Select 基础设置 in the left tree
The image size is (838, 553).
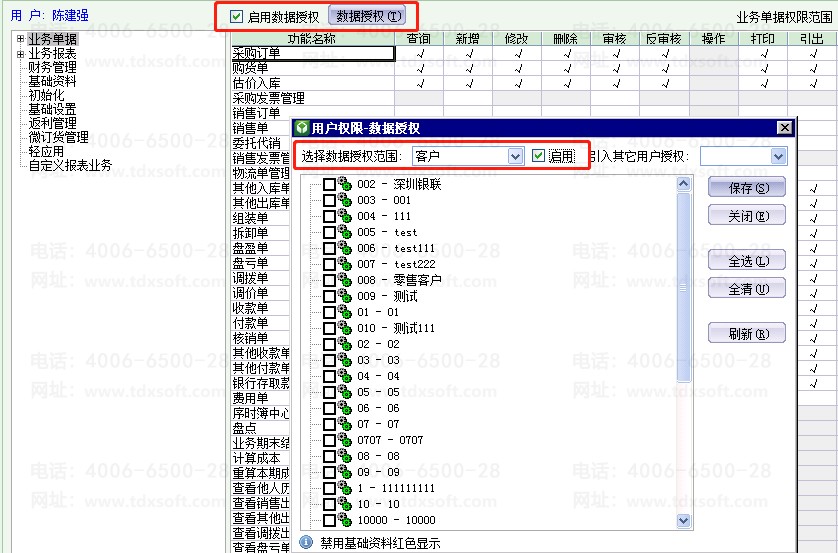click(52, 109)
